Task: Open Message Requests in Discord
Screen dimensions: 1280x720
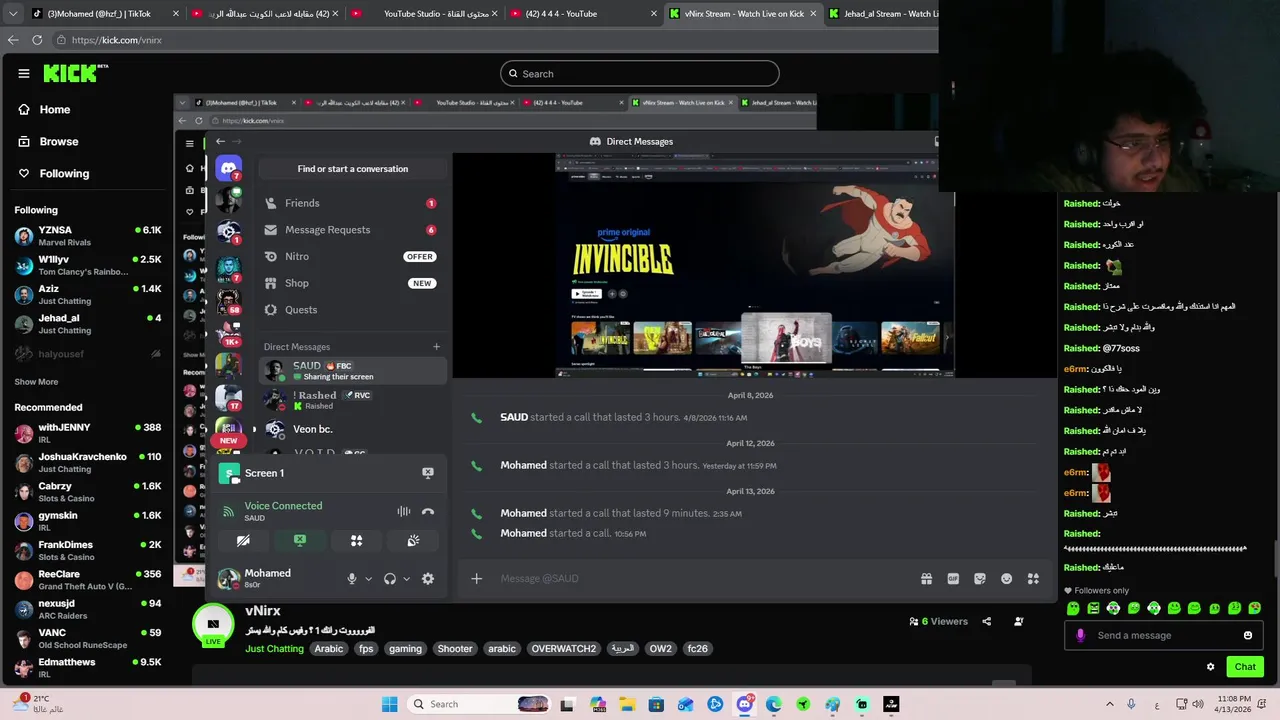Action: pos(351,230)
